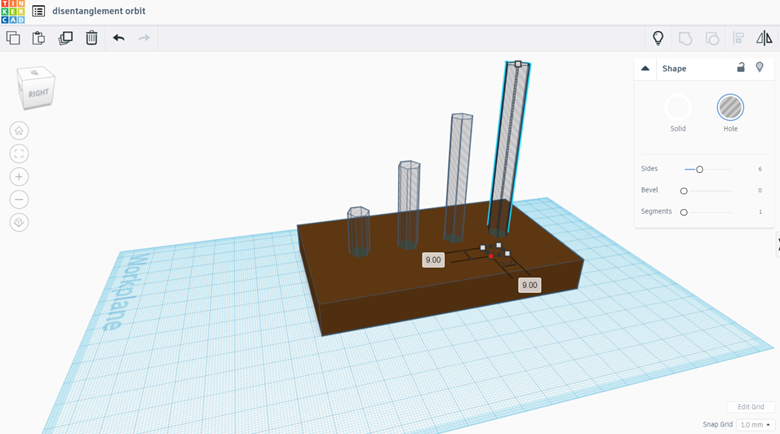Zoom in with plus button
Screen dimensions: 780x434
pos(19,177)
